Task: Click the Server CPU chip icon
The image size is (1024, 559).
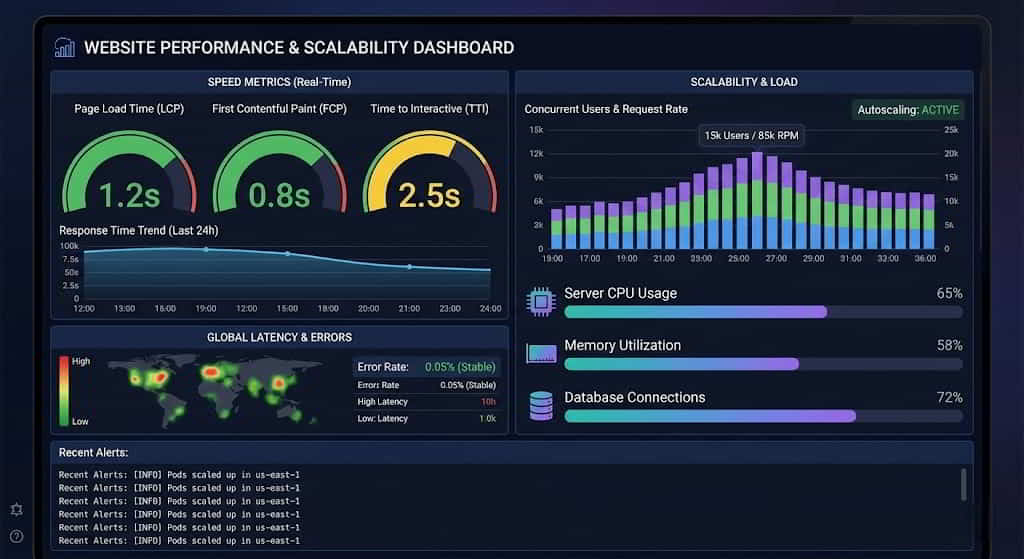Action: click(541, 301)
